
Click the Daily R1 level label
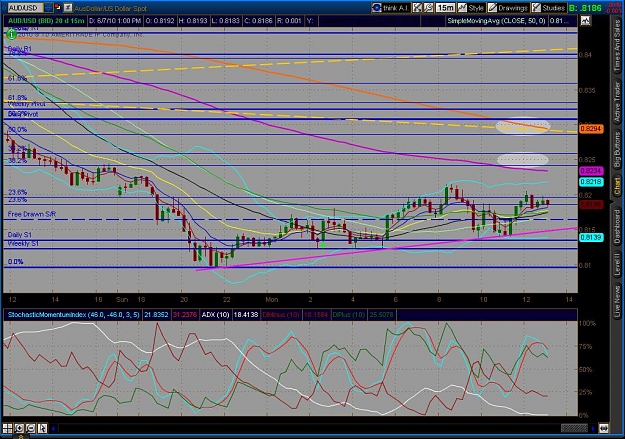[x=20, y=49]
